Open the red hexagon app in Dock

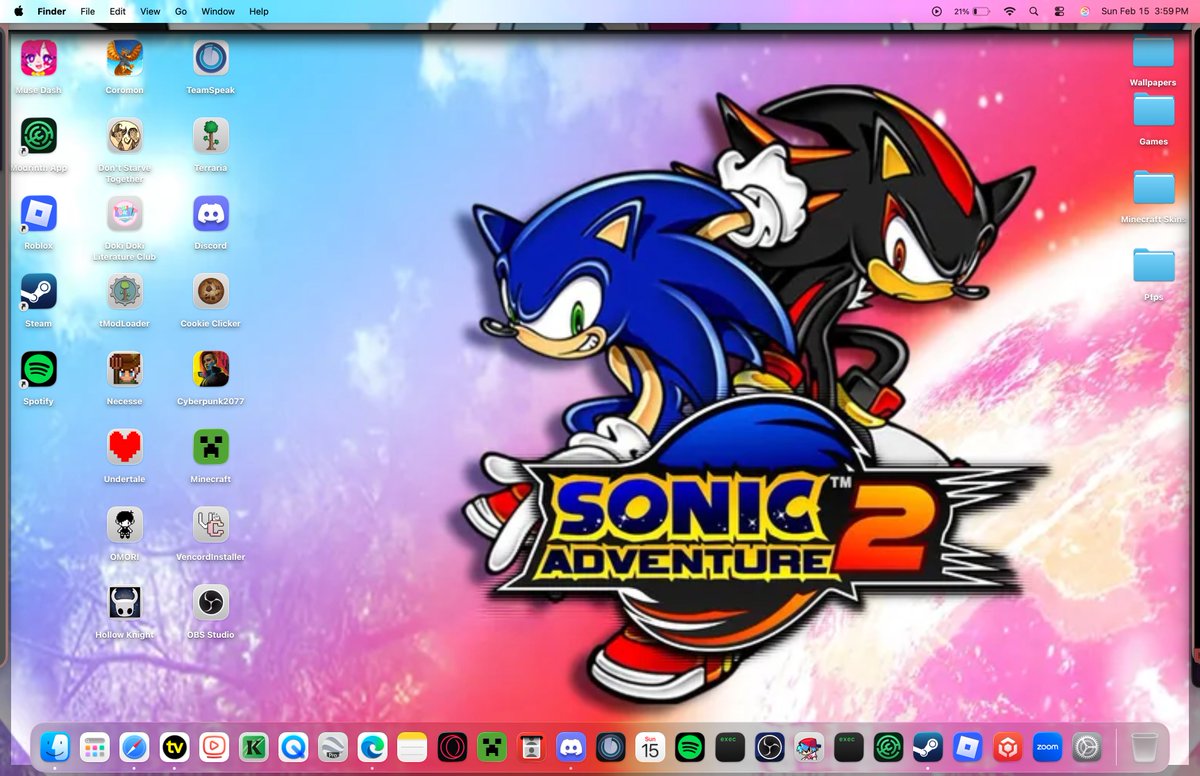click(x=1007, y=746)
